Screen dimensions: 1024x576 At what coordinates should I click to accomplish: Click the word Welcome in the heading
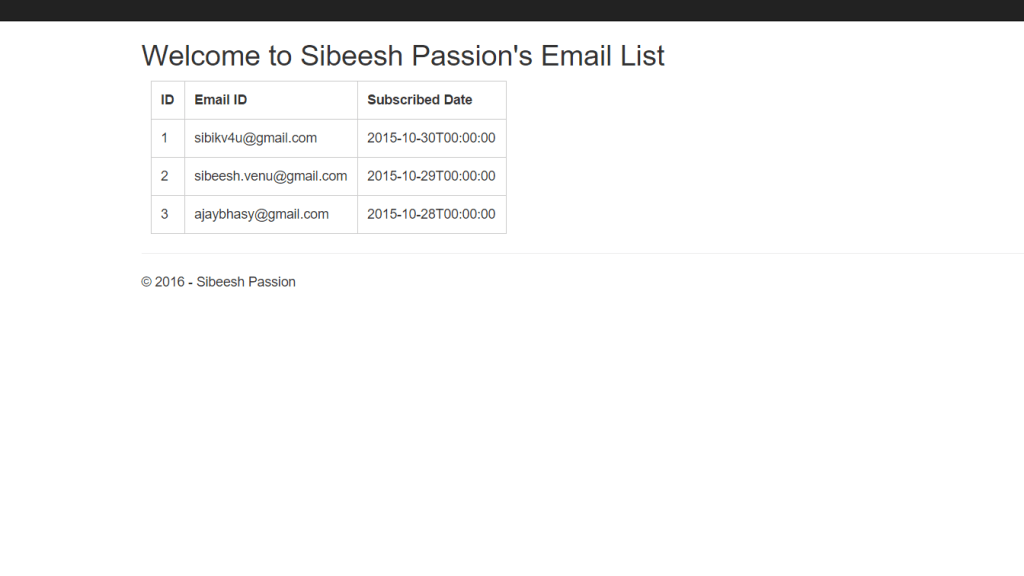point(201,56)
